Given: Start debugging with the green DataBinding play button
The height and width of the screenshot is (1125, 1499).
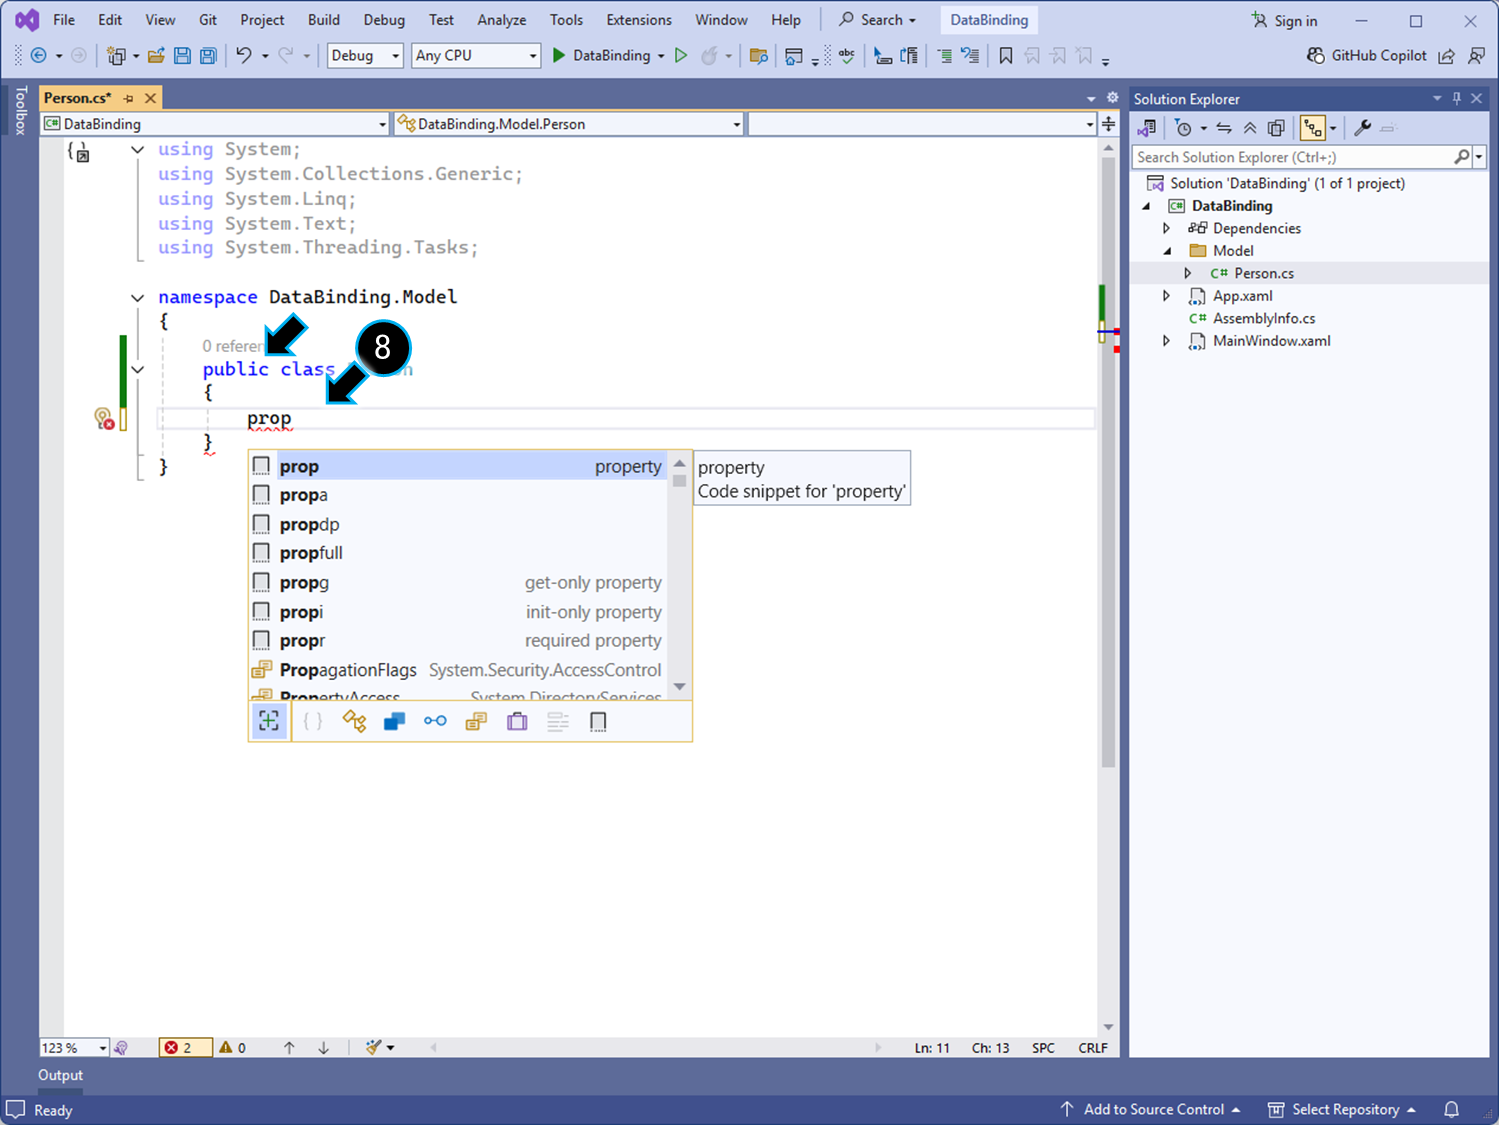Looking at the screenshot, I should pos(602,56).
